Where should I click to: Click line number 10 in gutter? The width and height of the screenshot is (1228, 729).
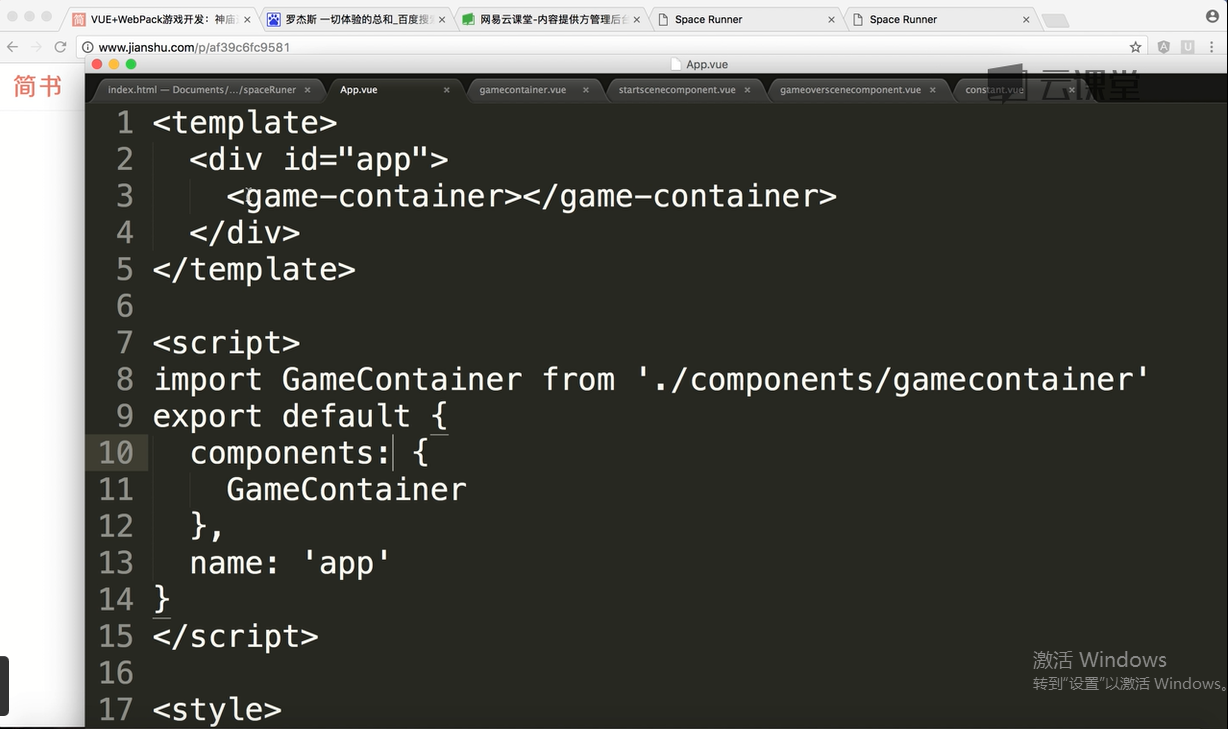click(x=116, y=453)
